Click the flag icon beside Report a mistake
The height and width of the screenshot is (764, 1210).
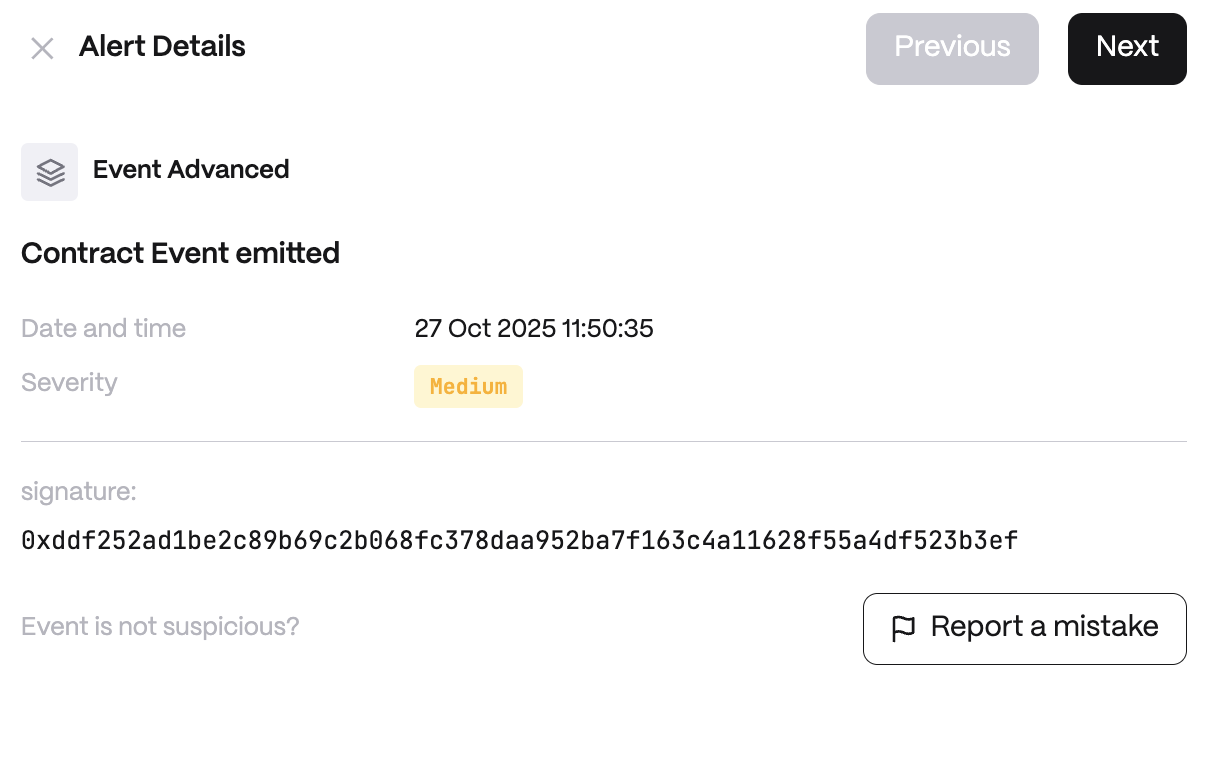903,629
